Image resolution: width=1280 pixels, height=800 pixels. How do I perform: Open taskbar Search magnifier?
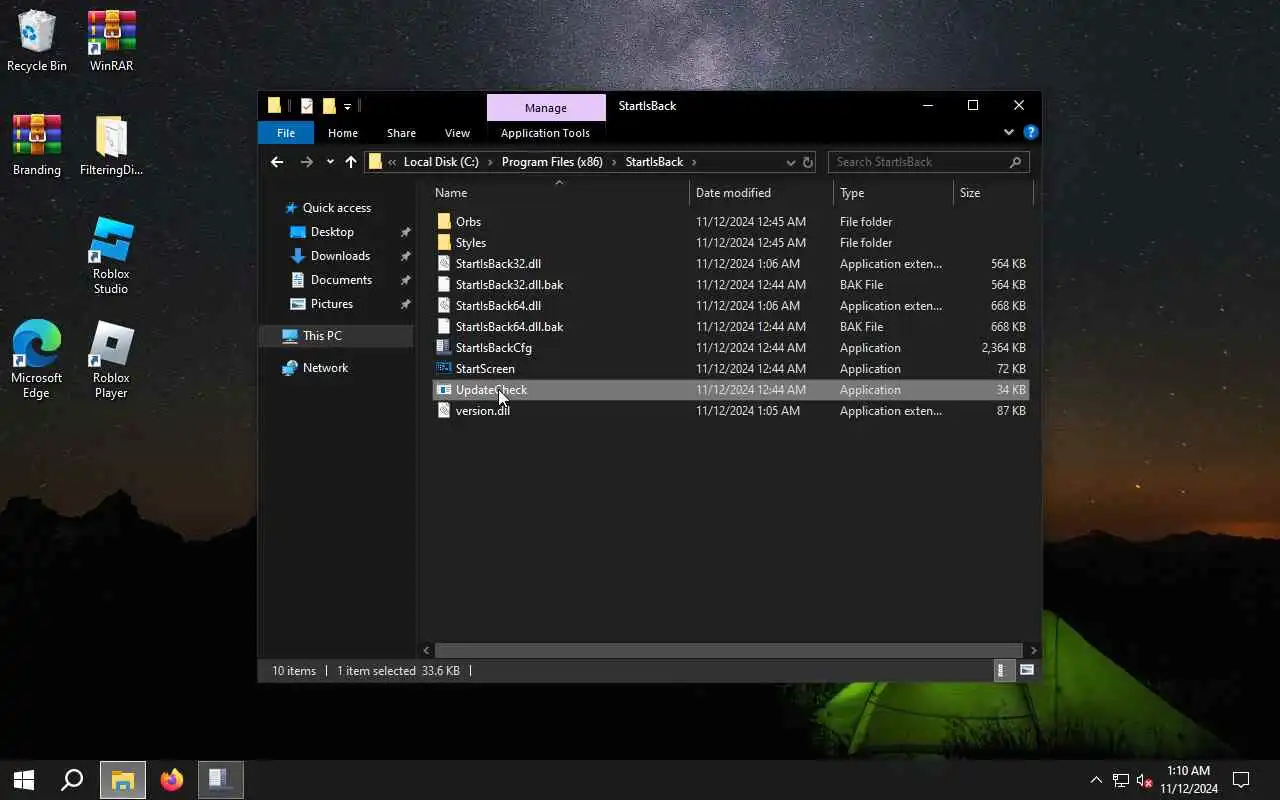(x=72, y=780)
